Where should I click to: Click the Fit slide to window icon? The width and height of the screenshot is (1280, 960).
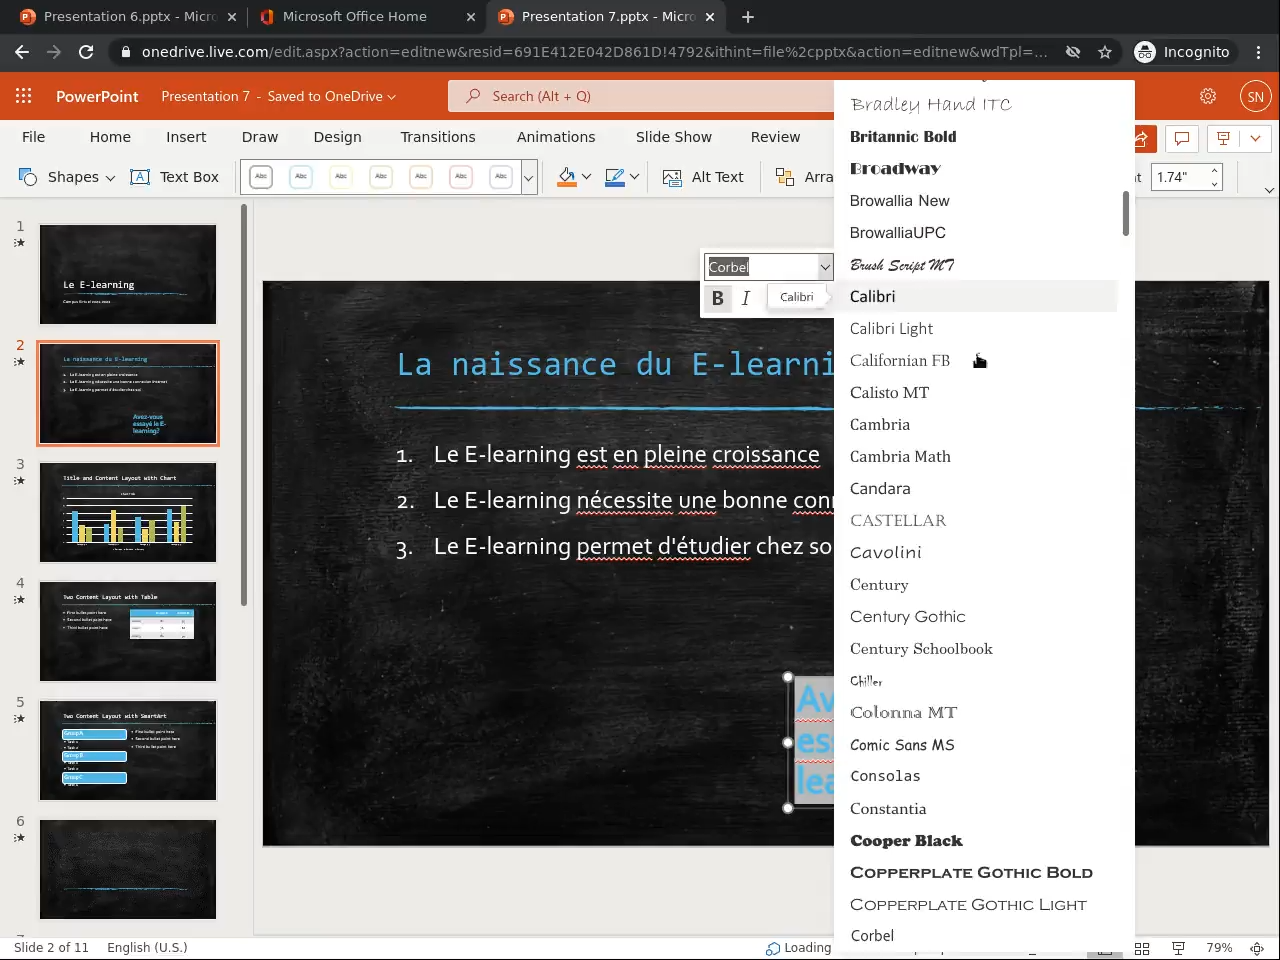click(1255, 948)
